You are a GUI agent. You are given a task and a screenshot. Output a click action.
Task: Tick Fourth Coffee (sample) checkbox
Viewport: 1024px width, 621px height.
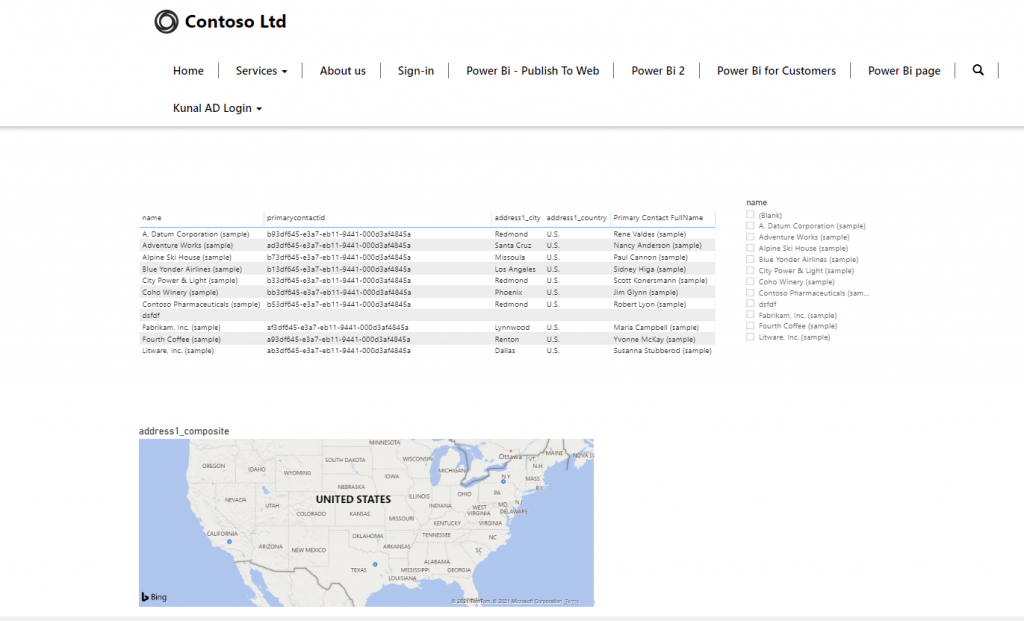coord(750,325)
